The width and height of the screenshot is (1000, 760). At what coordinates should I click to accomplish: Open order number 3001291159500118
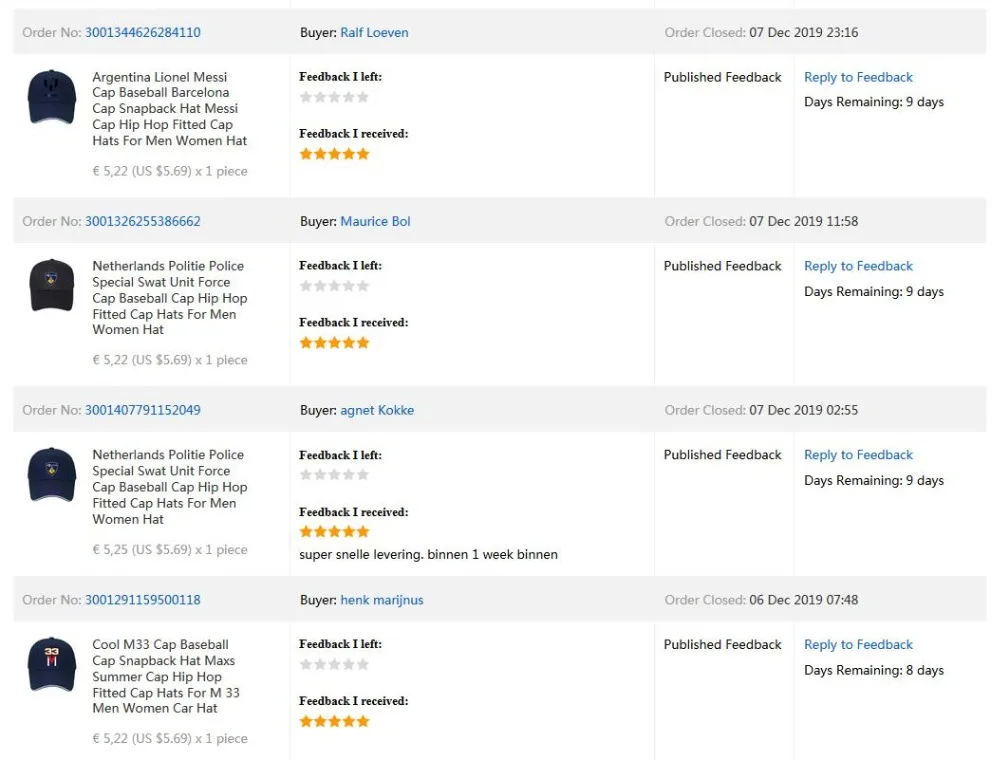(x=142, y=600)
